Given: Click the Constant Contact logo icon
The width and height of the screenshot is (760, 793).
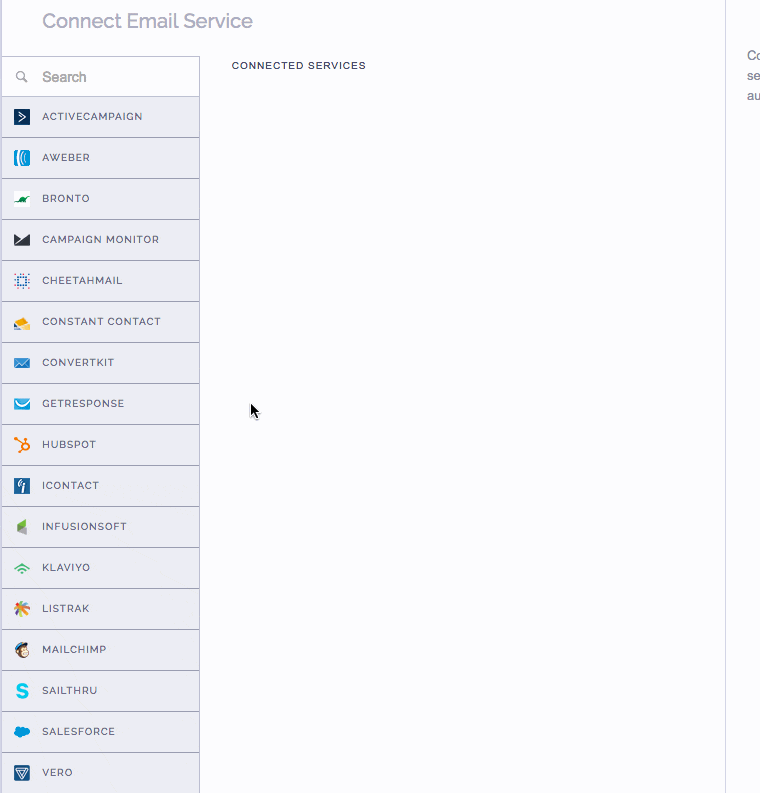Looking at the screenshot, I should tap(22, 323).
